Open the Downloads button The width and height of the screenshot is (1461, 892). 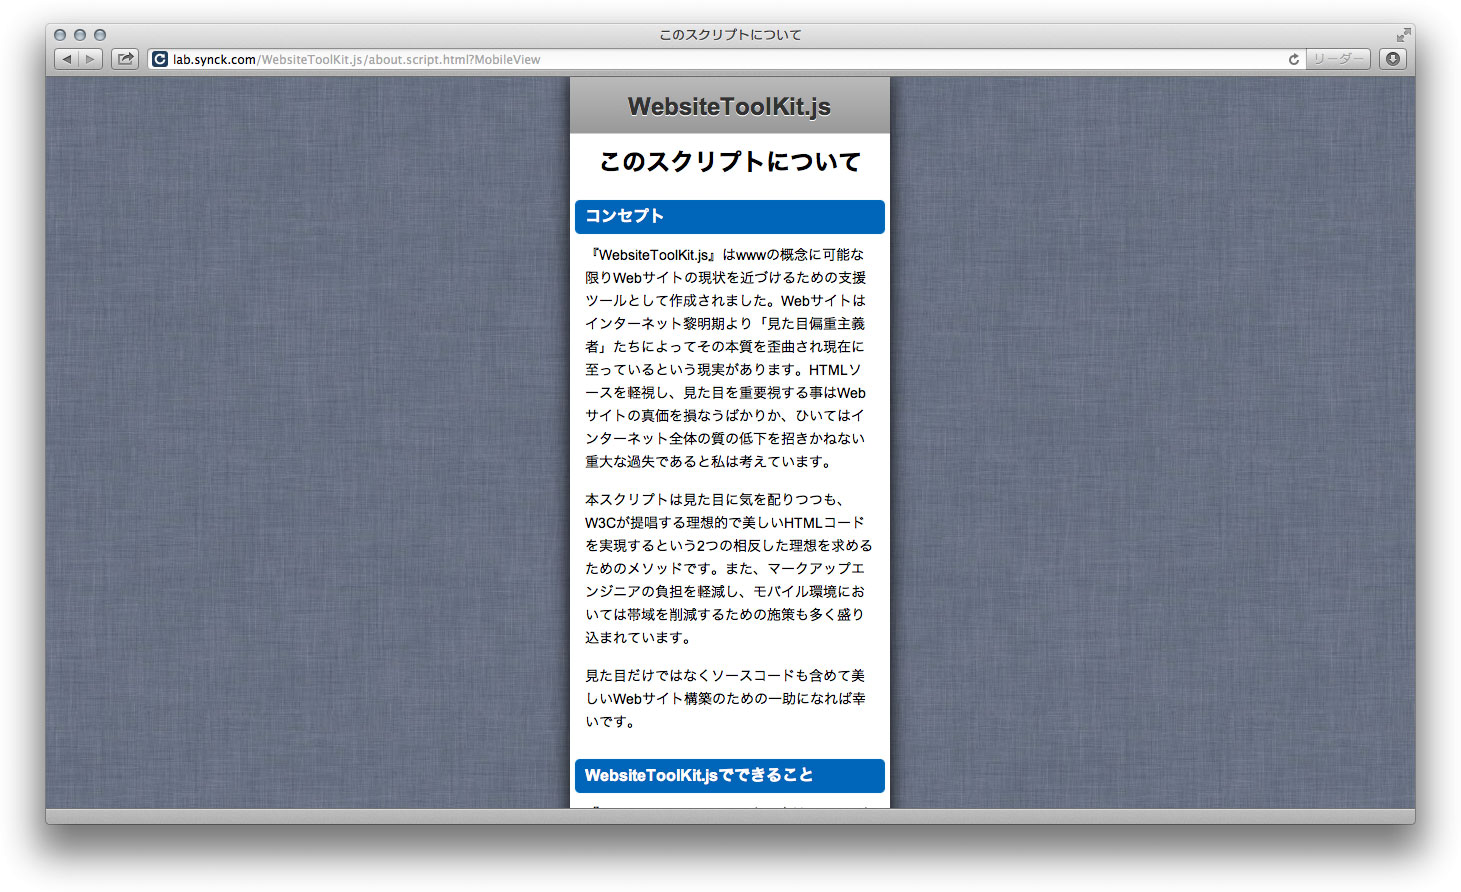tap(1393, 59)
